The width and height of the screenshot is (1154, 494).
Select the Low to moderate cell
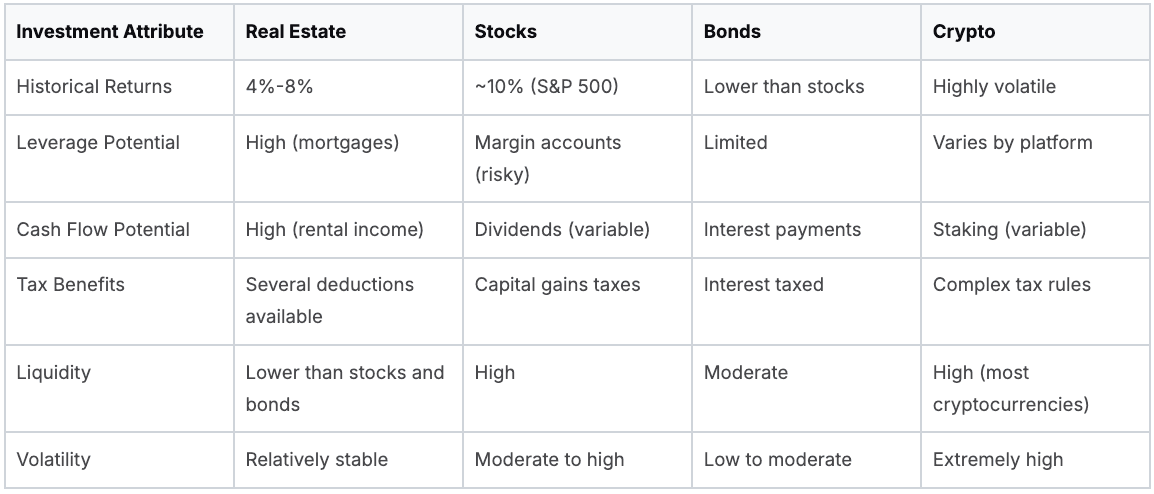(x=778, y=459)
